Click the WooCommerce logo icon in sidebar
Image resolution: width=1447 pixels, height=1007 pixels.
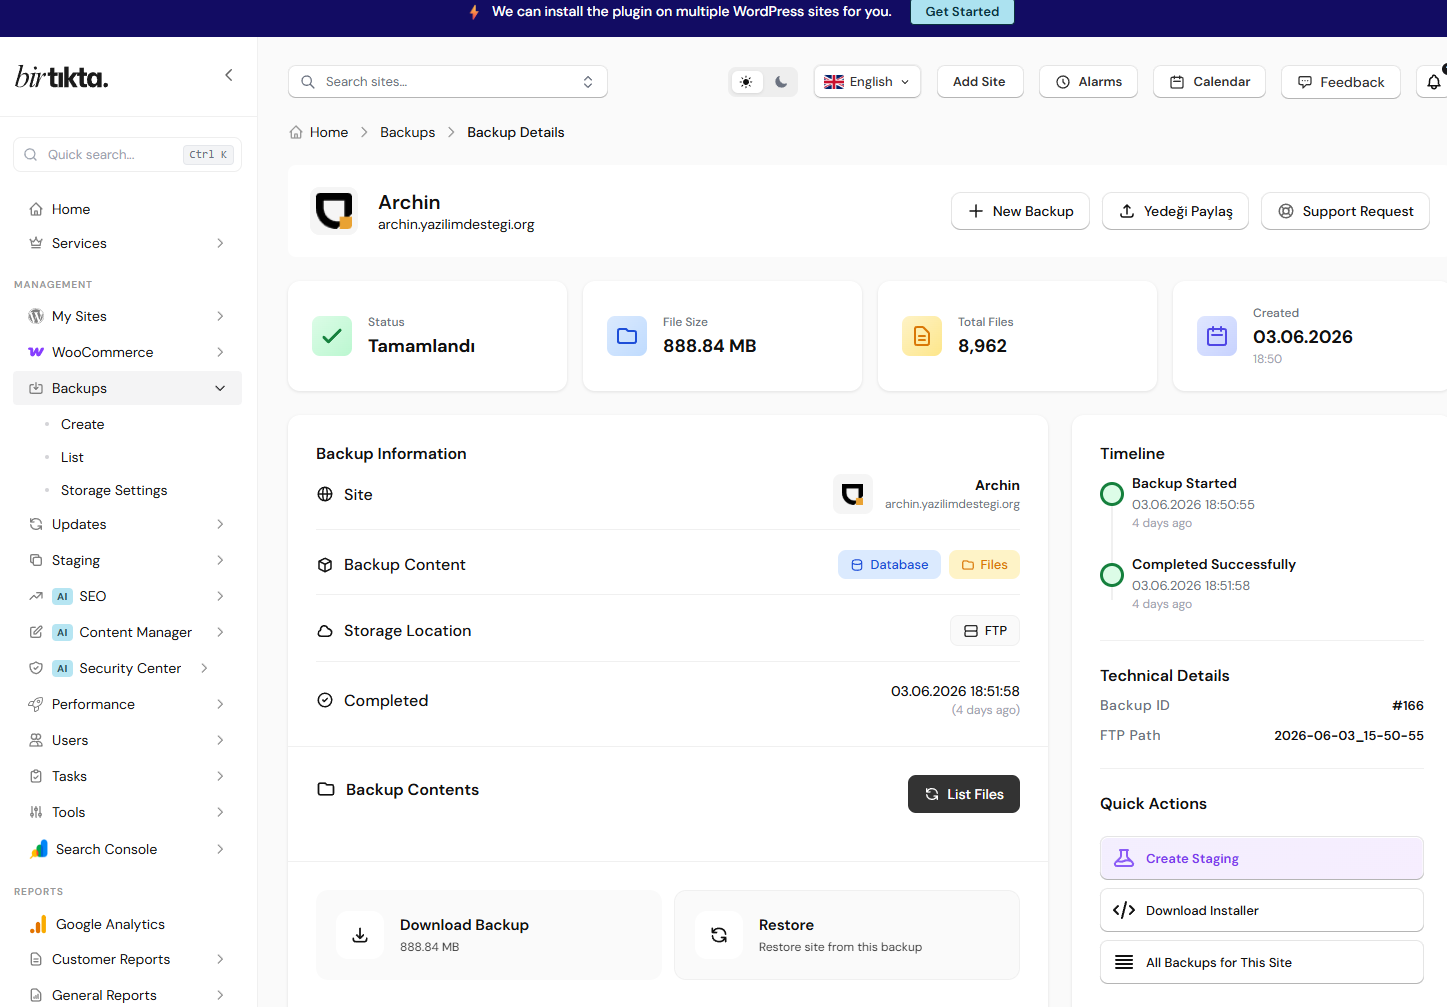36,352
